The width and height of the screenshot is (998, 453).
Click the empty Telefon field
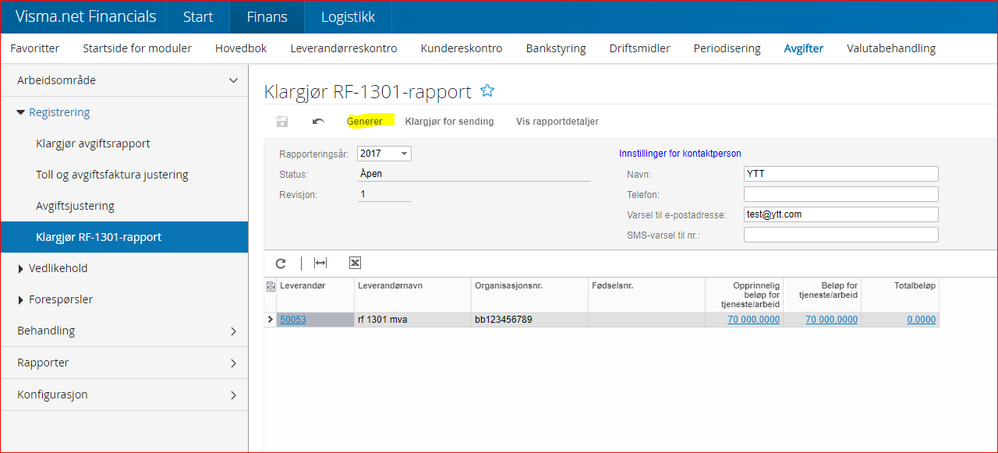click(x=841, y=194)
